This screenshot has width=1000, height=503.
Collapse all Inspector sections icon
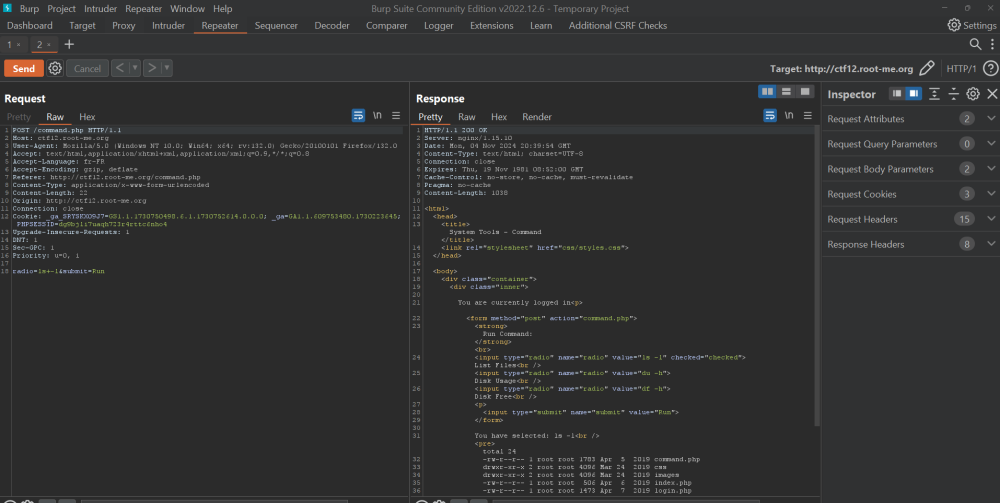953,94
